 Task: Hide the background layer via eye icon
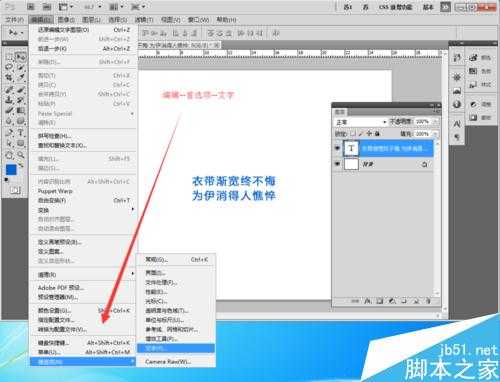click(337, 164)
